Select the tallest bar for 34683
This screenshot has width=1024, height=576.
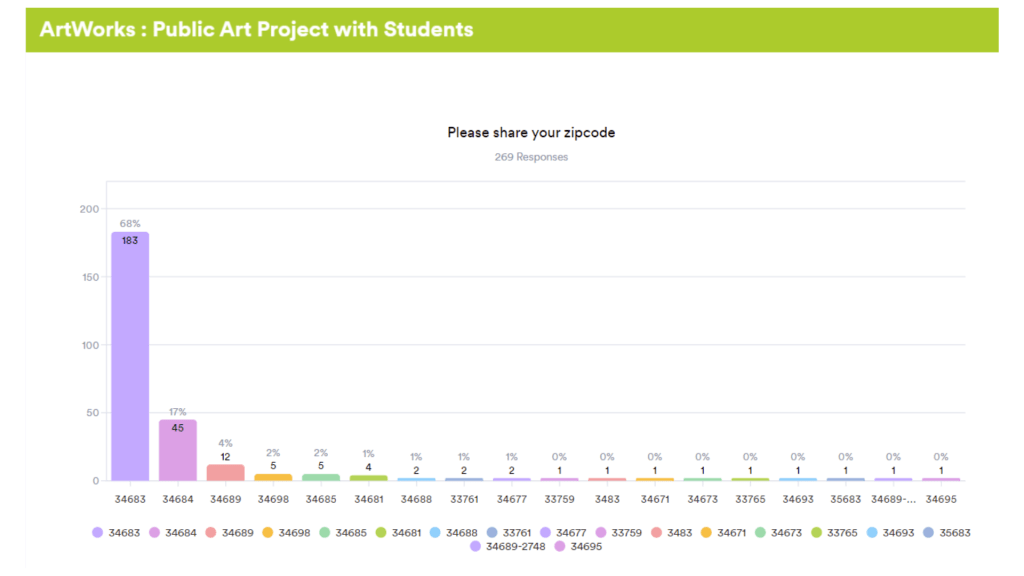(x=130, y=356)
